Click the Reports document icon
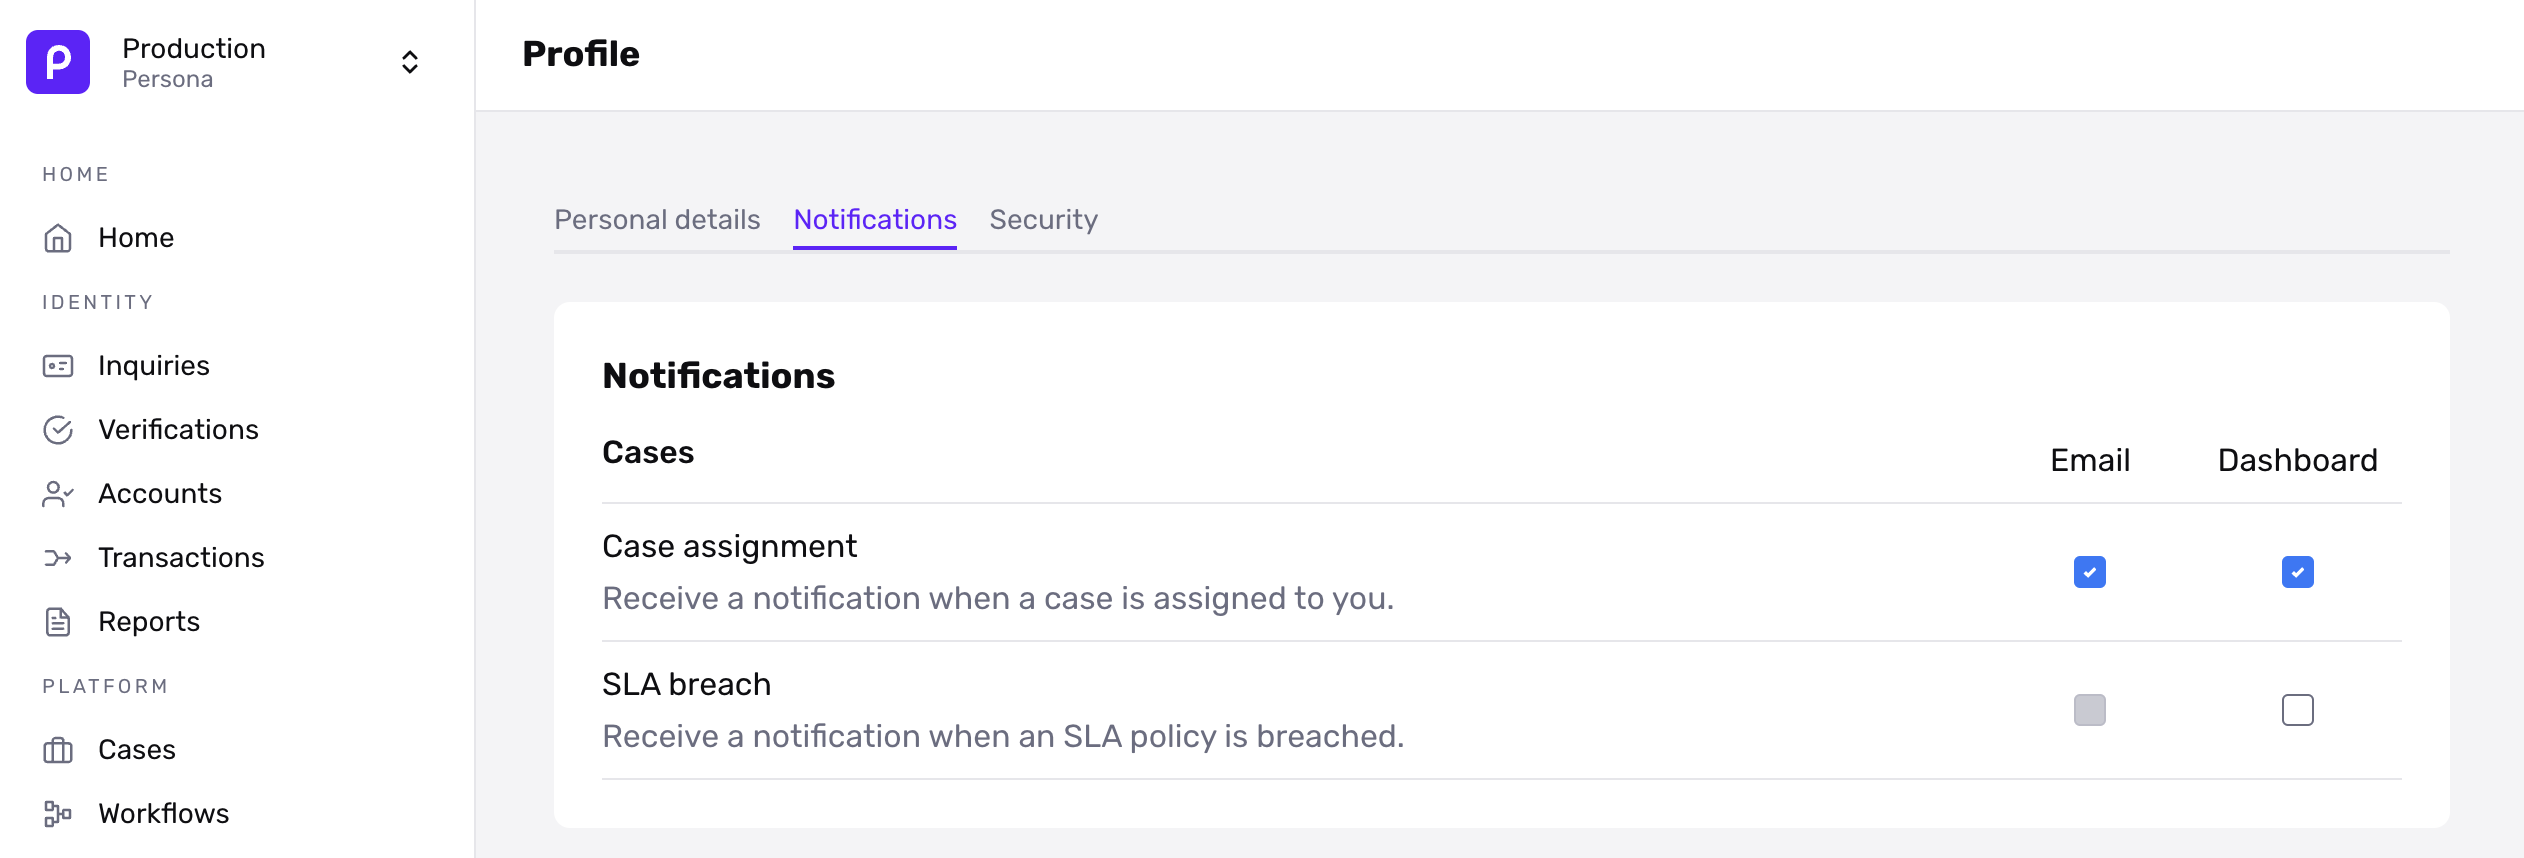This screenshot has width=2524, height=858. coord(58,622)
